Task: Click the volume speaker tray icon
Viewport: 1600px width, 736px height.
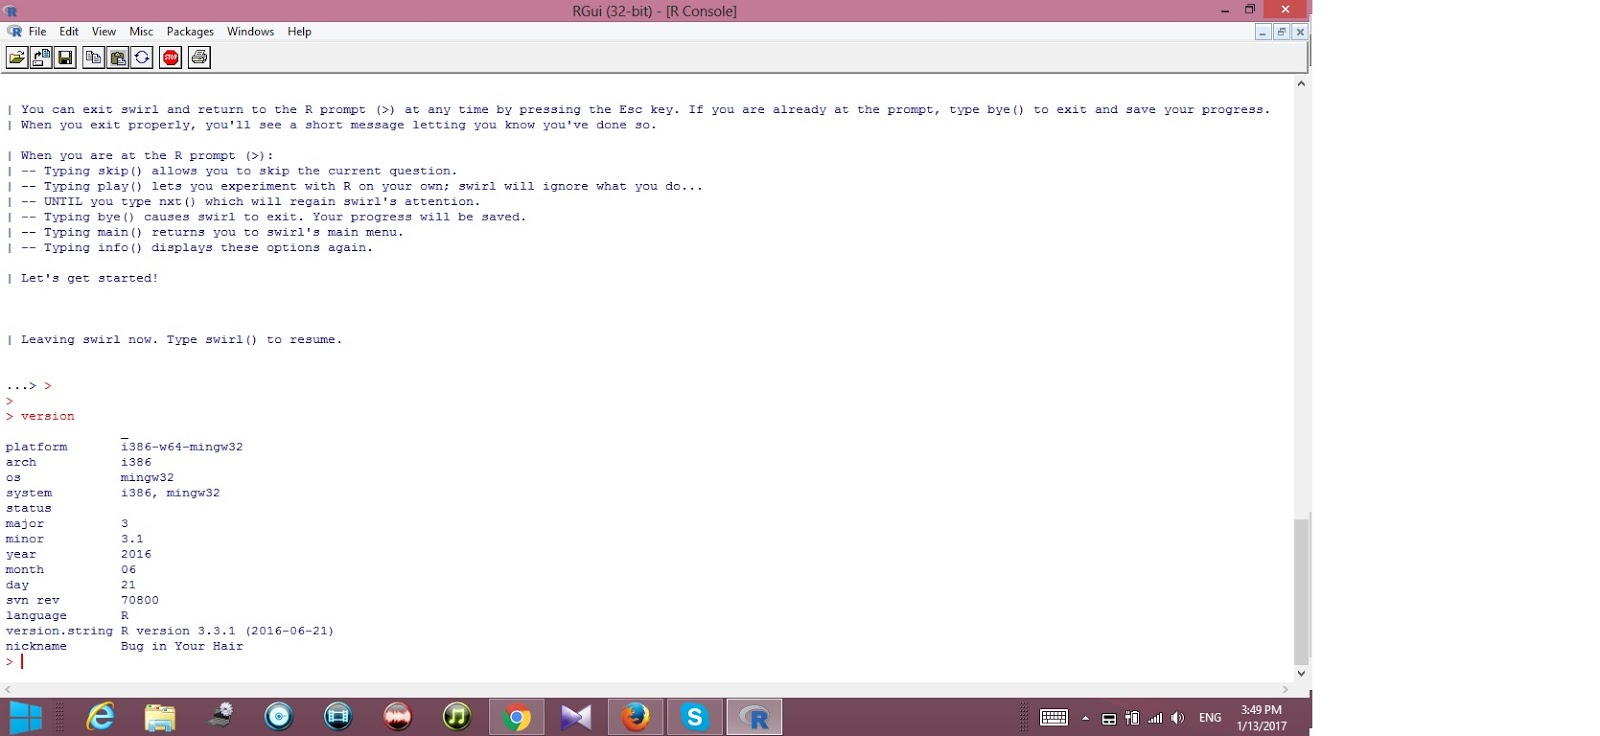Action: [1178, 718]
